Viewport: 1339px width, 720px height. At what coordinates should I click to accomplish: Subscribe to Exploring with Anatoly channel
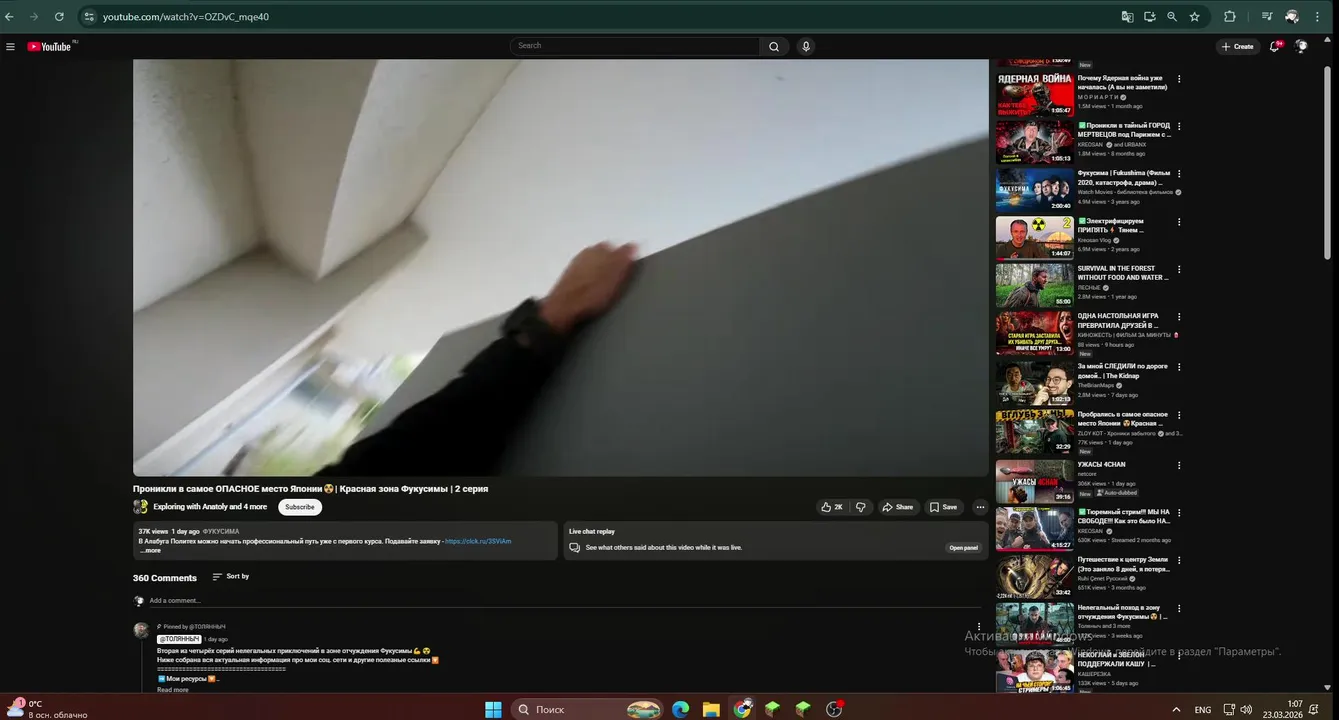click(x=300, y=507)
